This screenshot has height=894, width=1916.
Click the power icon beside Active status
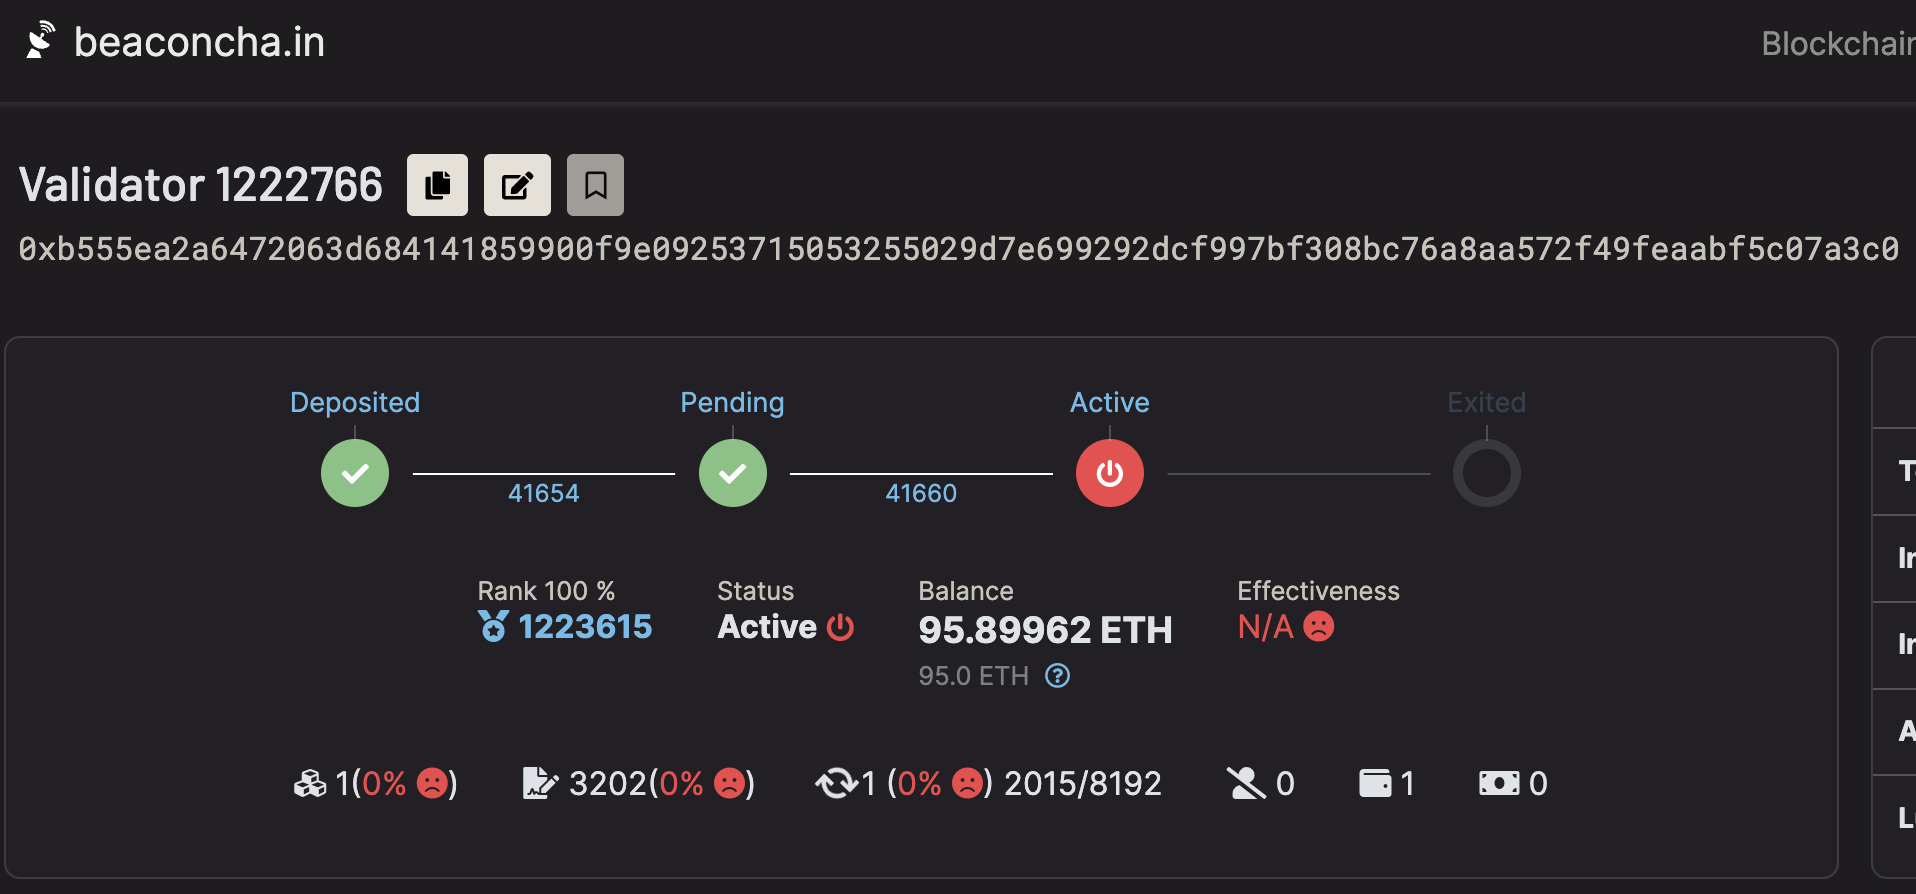click(x=841, y=627)
